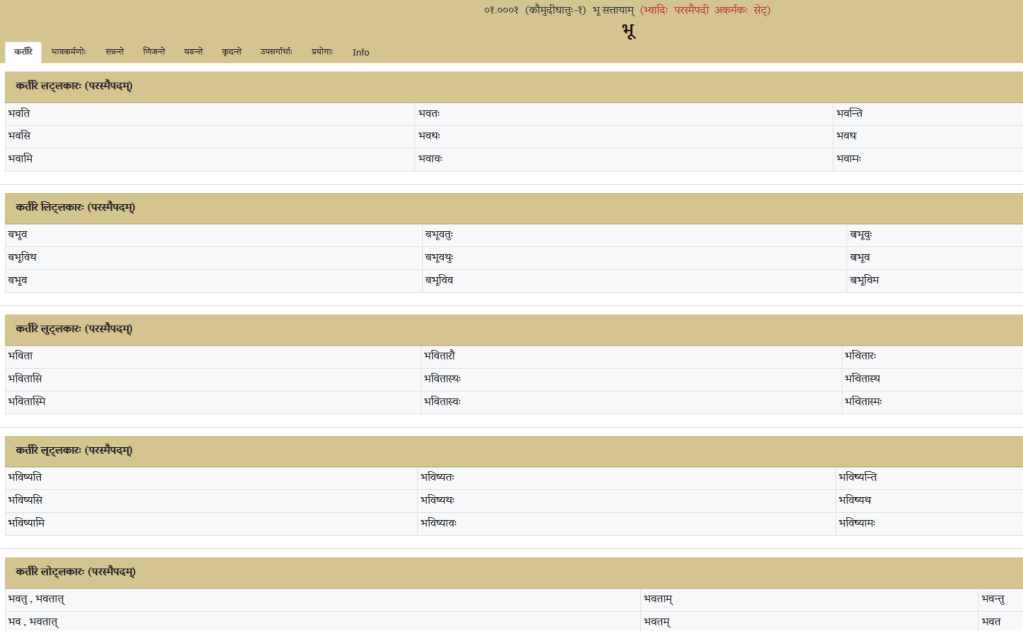Show the उपसर्गार्थाः tab
The width and height of the screenshot is (1023, 631).
tap(276, 52)
